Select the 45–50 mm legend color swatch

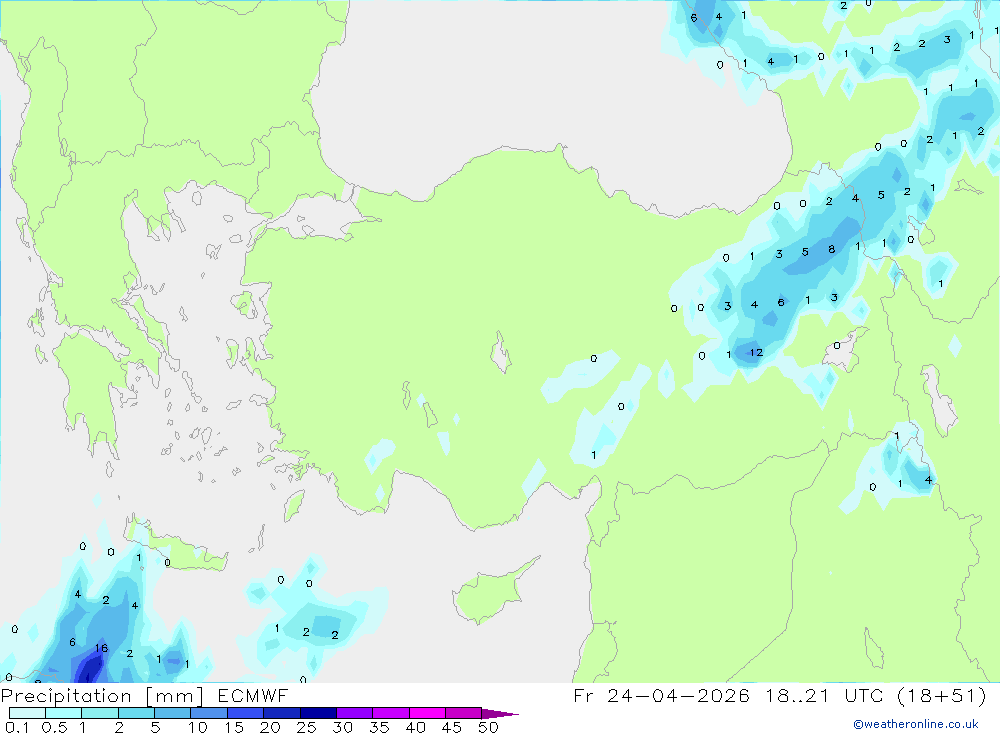tap(464, 713)
